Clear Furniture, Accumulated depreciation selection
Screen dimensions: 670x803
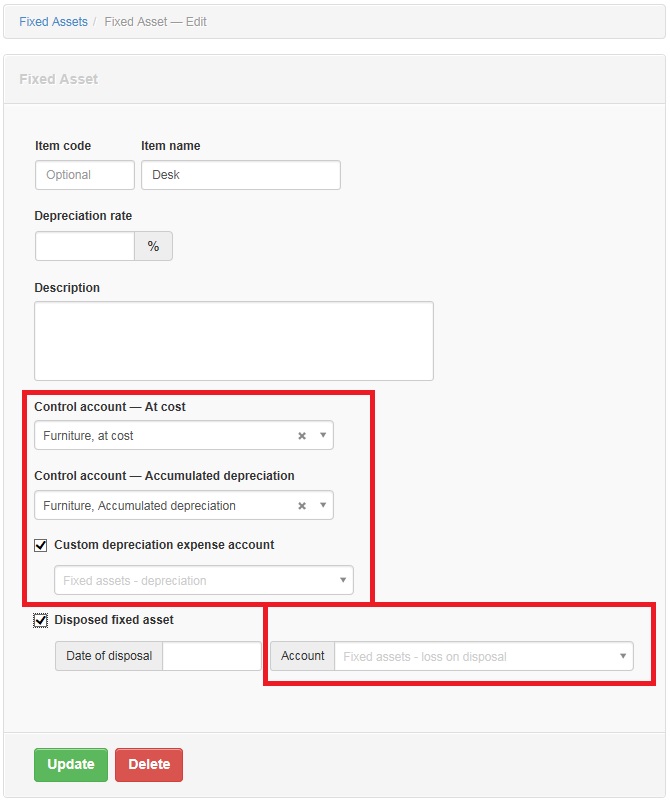[x=302, y=506]
